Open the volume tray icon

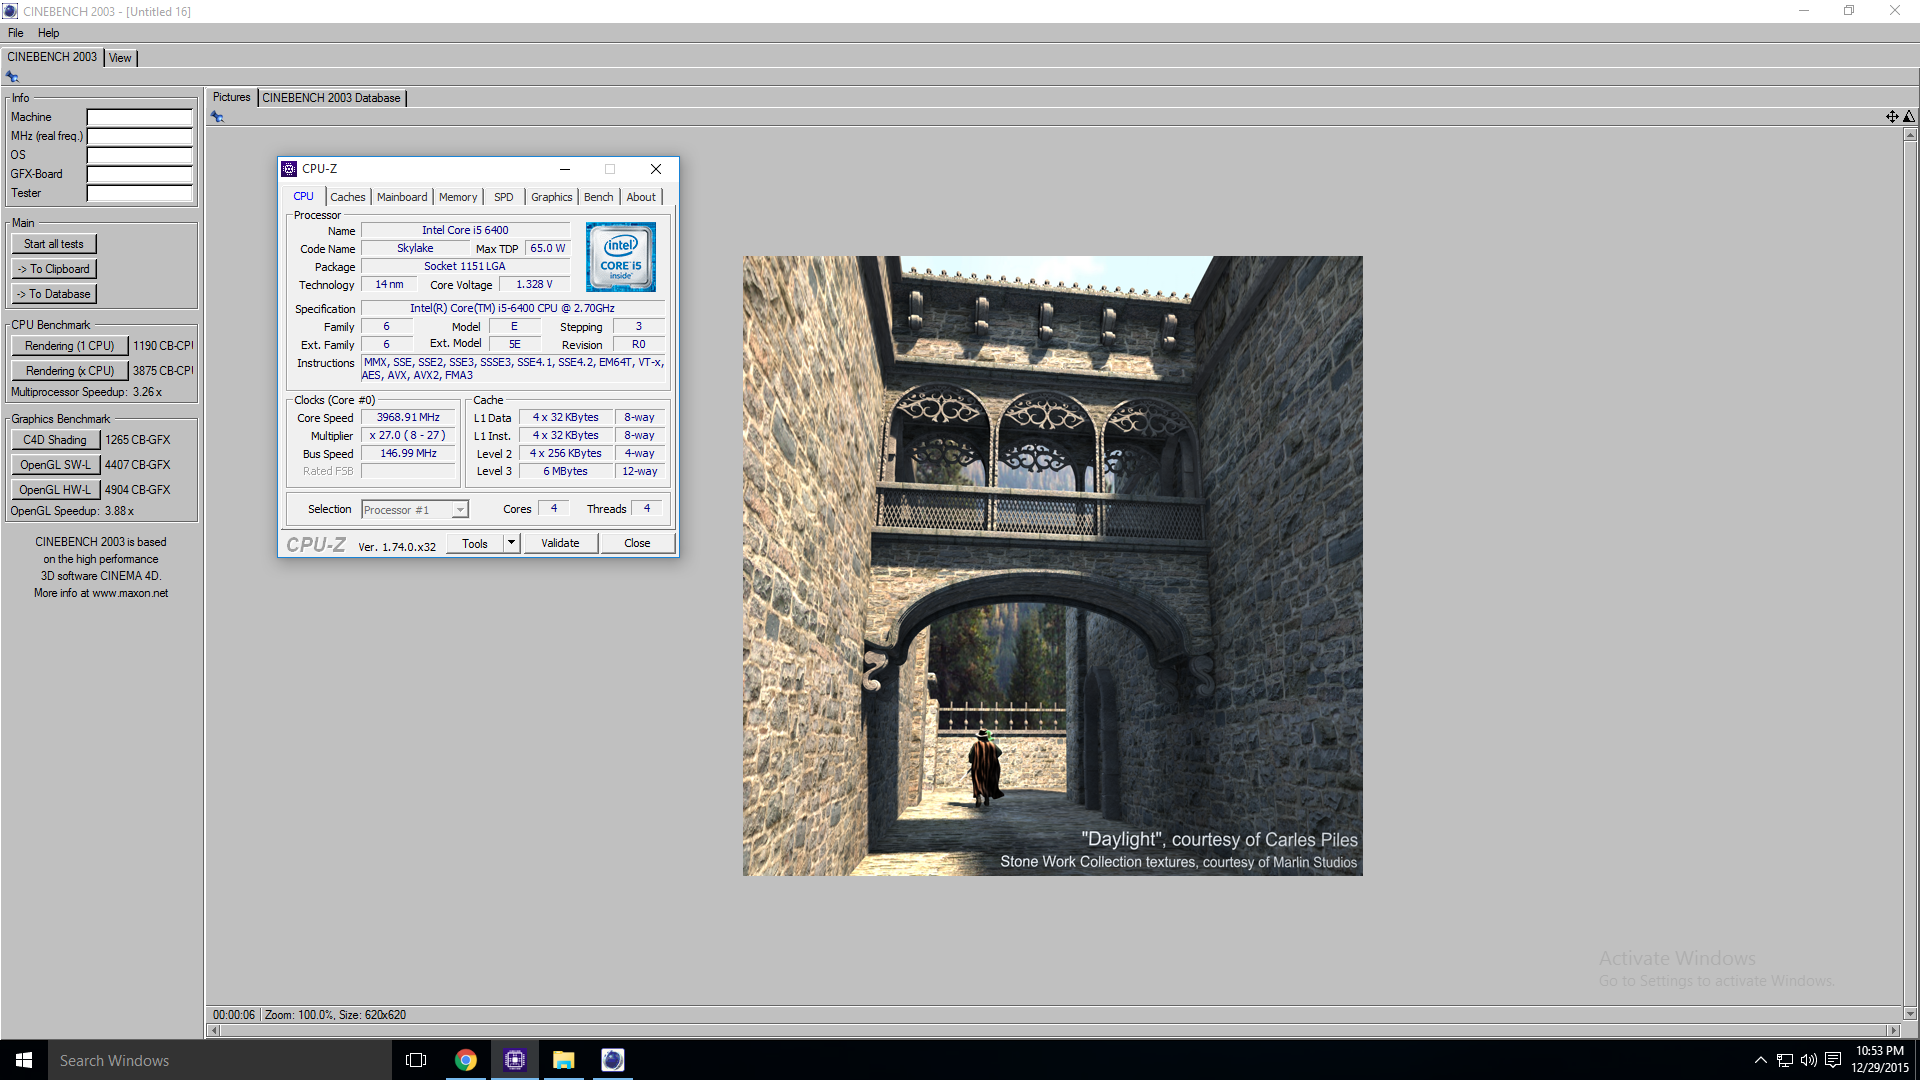[1809, 1060]
